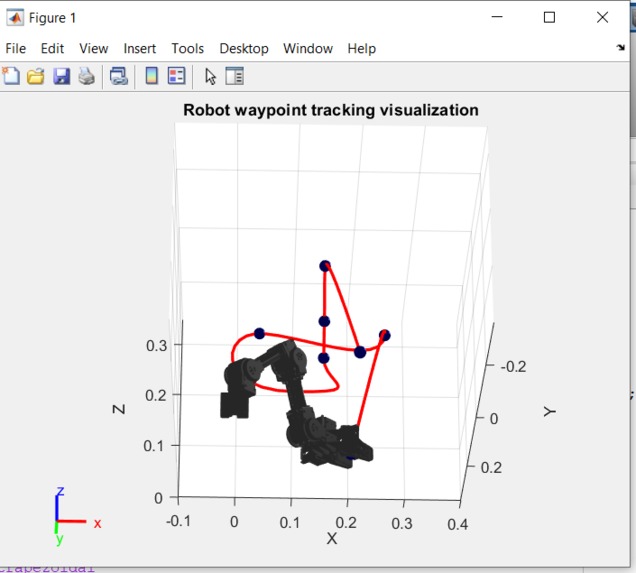Open the Window menu
Viewport: 636px width, 573px height.
coord(308,49)
